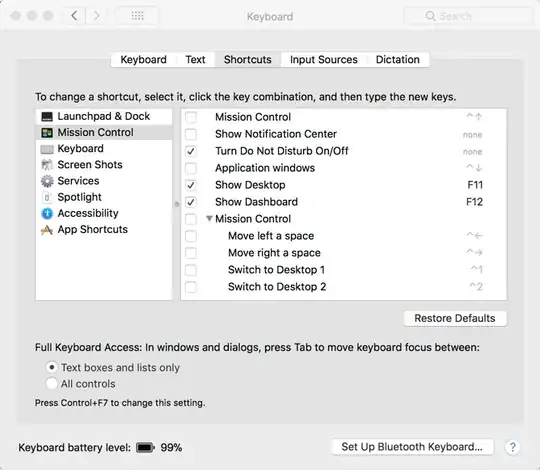The width and height of the screenshot is (540, 470).
Task: Click the Show Desktop row label
Action: (250, 185)
